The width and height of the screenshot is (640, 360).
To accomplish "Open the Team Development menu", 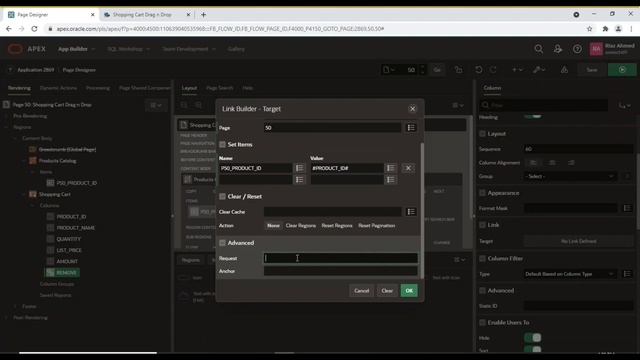I will (189, 49).
